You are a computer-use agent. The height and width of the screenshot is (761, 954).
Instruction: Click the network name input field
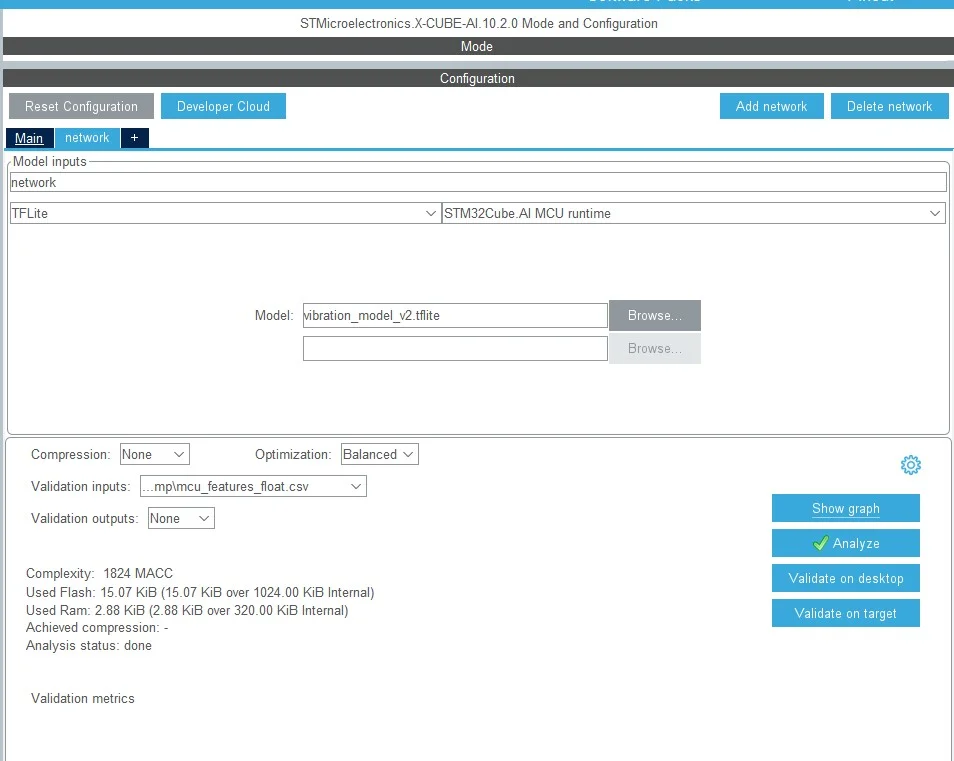coord(478,182)
